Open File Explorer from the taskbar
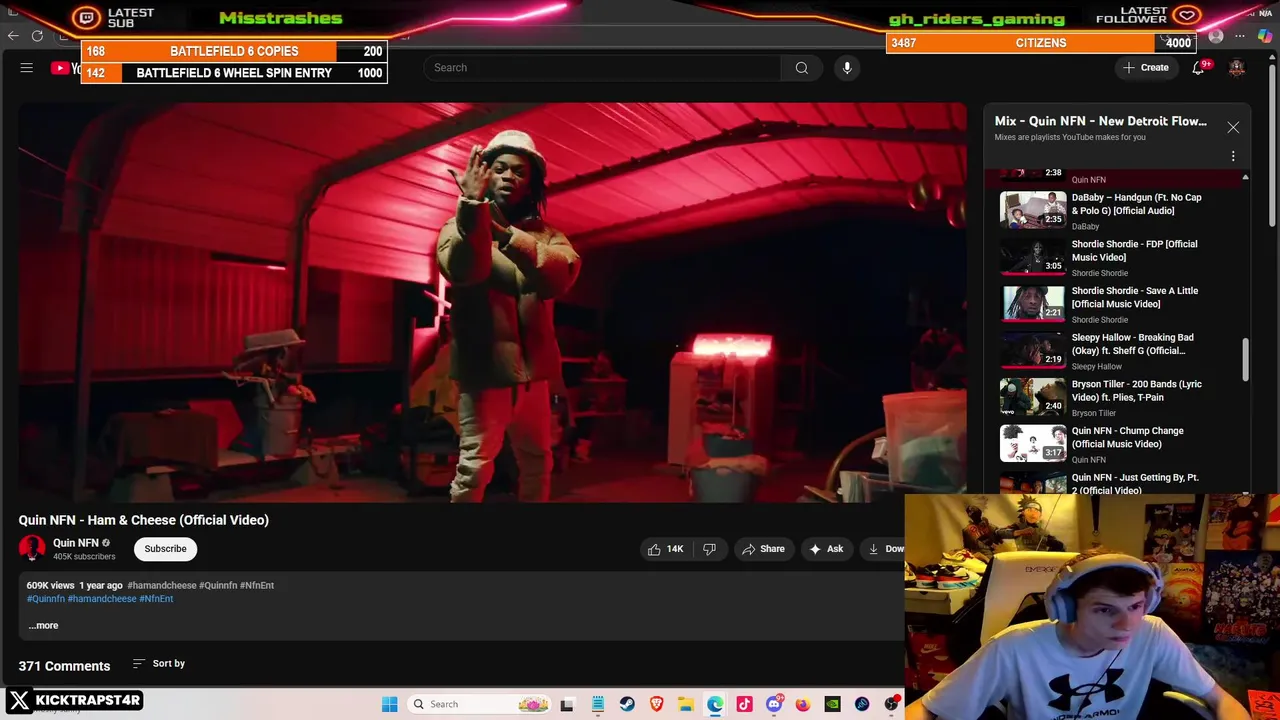Image resolution: width=1280 pixels, height=720 pixels. 686,704
